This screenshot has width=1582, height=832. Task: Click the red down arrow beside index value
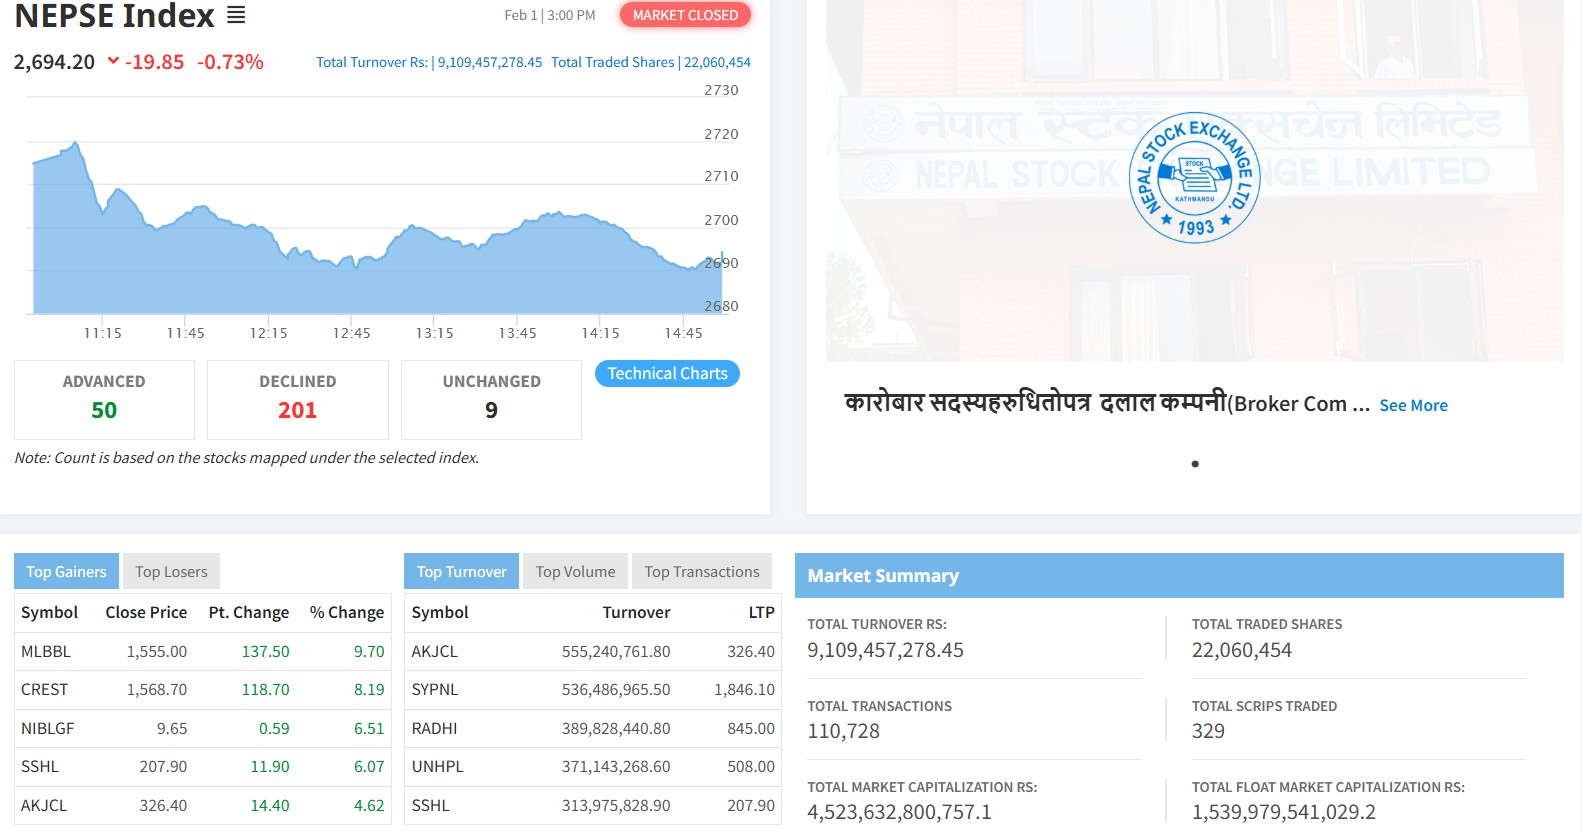click(113, 61)
